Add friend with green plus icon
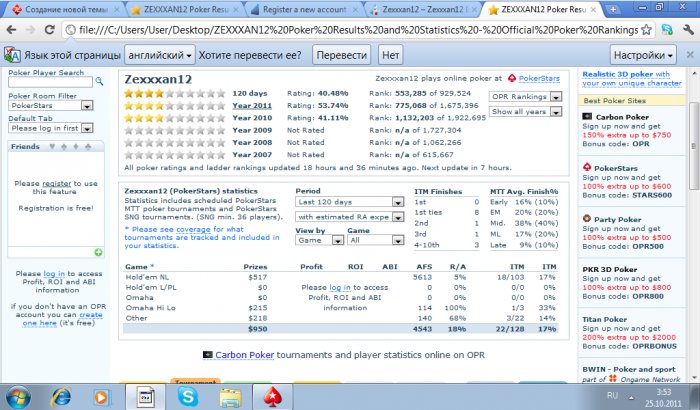Screen dimensions: 700x410 (x=98, y=252)
